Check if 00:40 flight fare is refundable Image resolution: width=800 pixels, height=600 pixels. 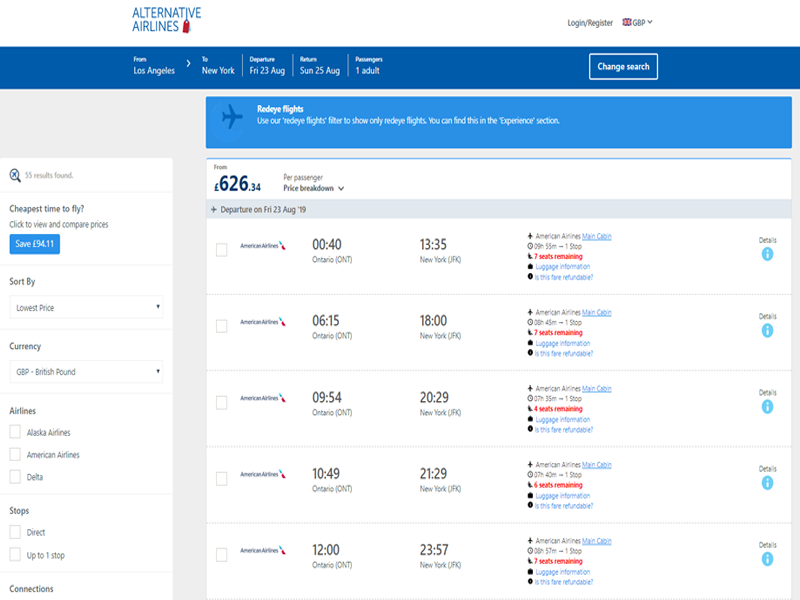pos(564,278)
